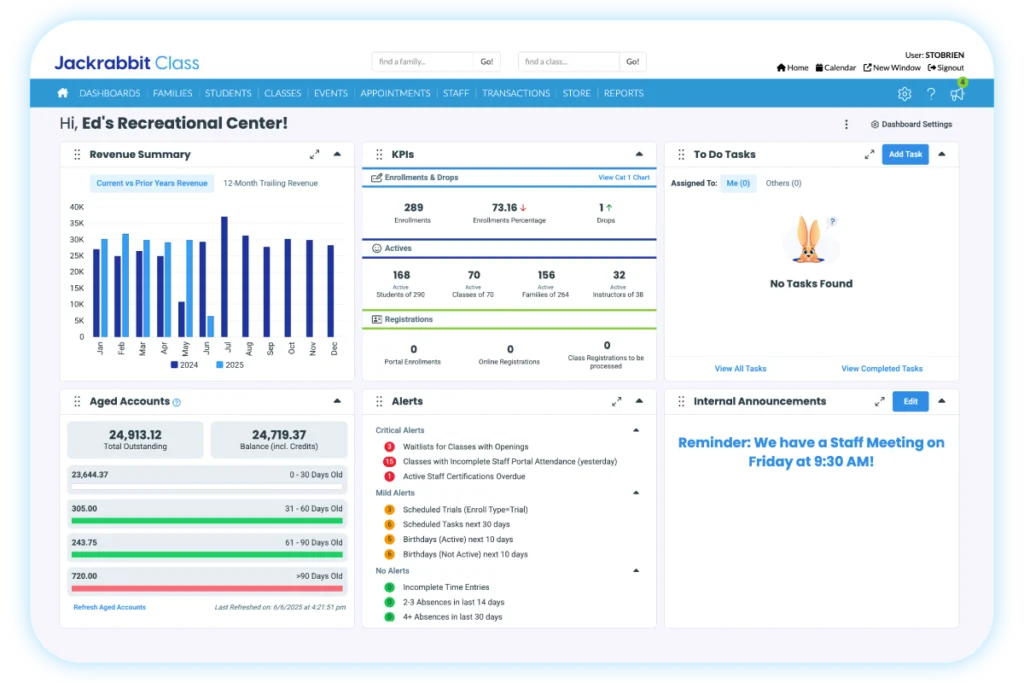Switch to 12-Month Trailing Revenue tab
The height and width of the screenshot is (683, 1024).
pyautogui.click(x=270, y=183)
